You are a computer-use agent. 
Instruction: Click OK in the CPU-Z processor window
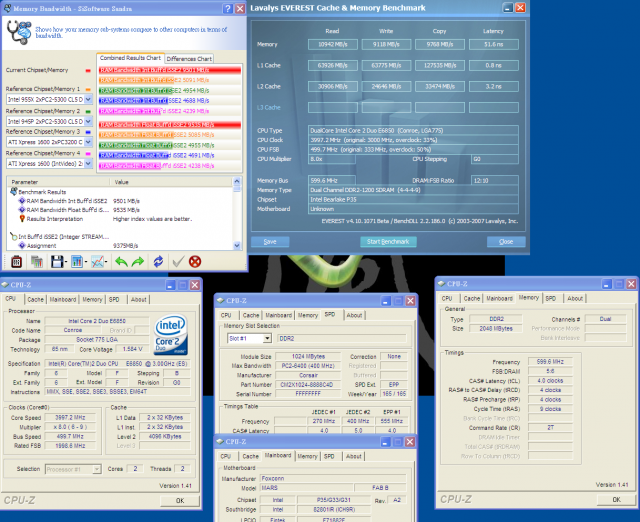click(180, 500)
